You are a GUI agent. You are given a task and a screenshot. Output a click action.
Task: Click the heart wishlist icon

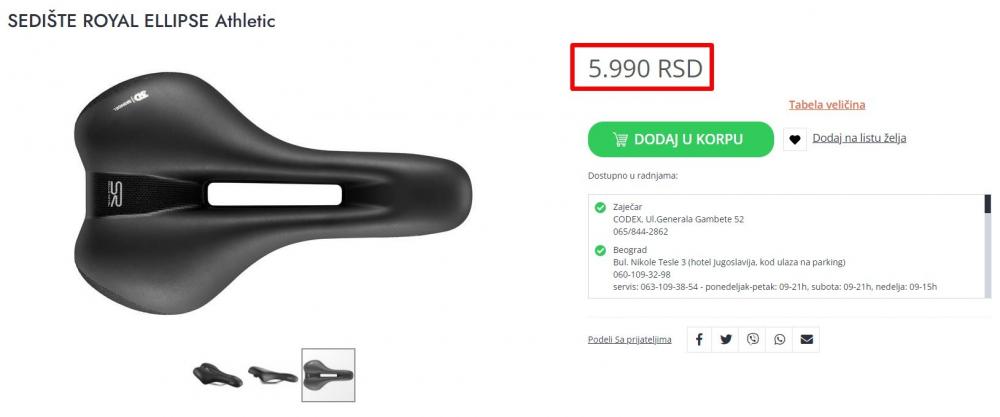point(794,139)
